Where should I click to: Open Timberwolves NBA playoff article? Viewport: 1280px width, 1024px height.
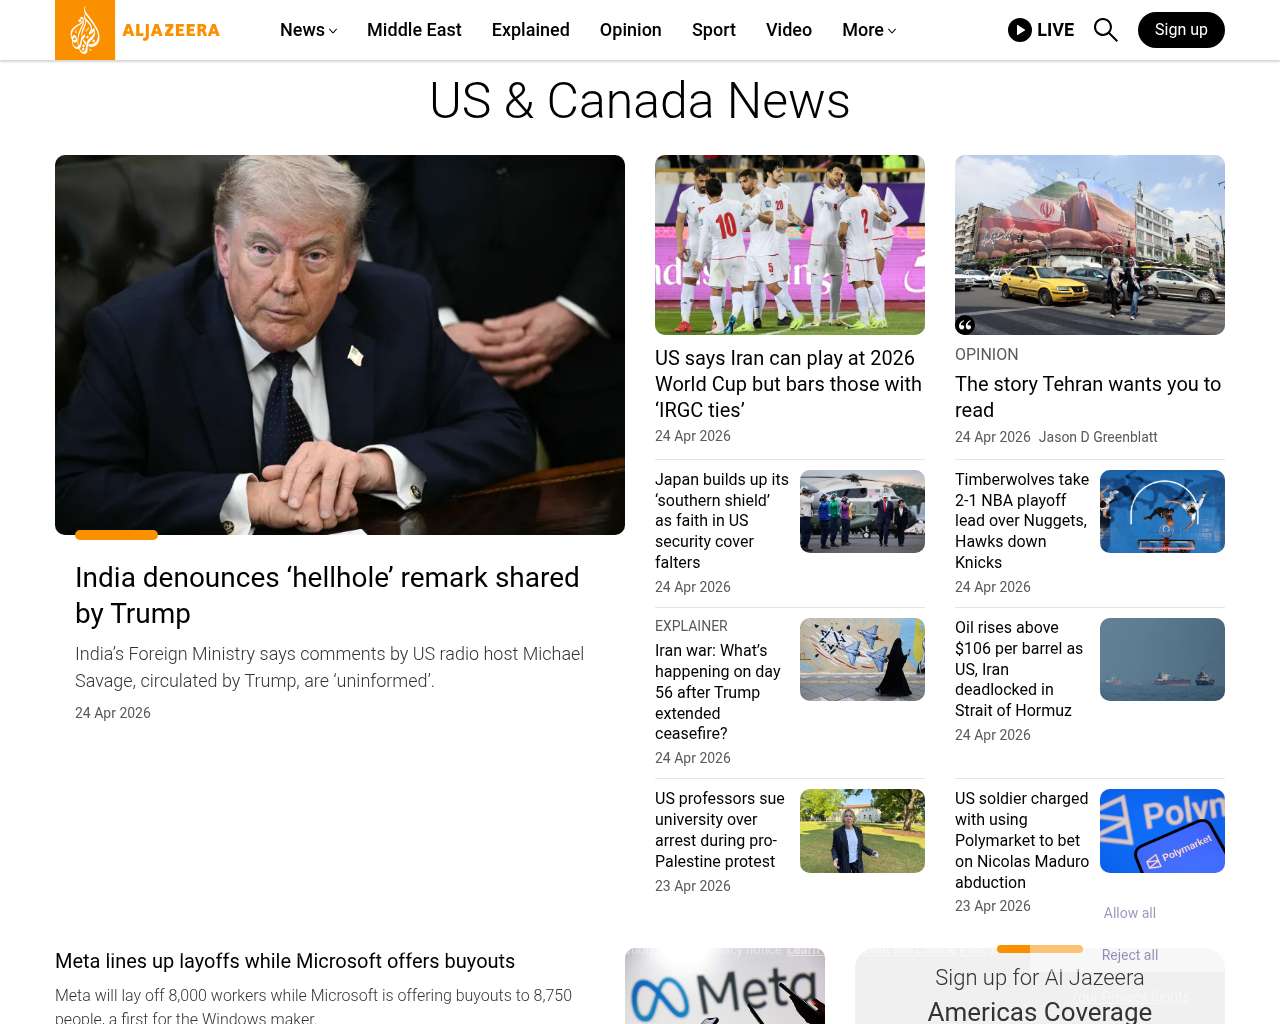click(x=1022, y=521)
